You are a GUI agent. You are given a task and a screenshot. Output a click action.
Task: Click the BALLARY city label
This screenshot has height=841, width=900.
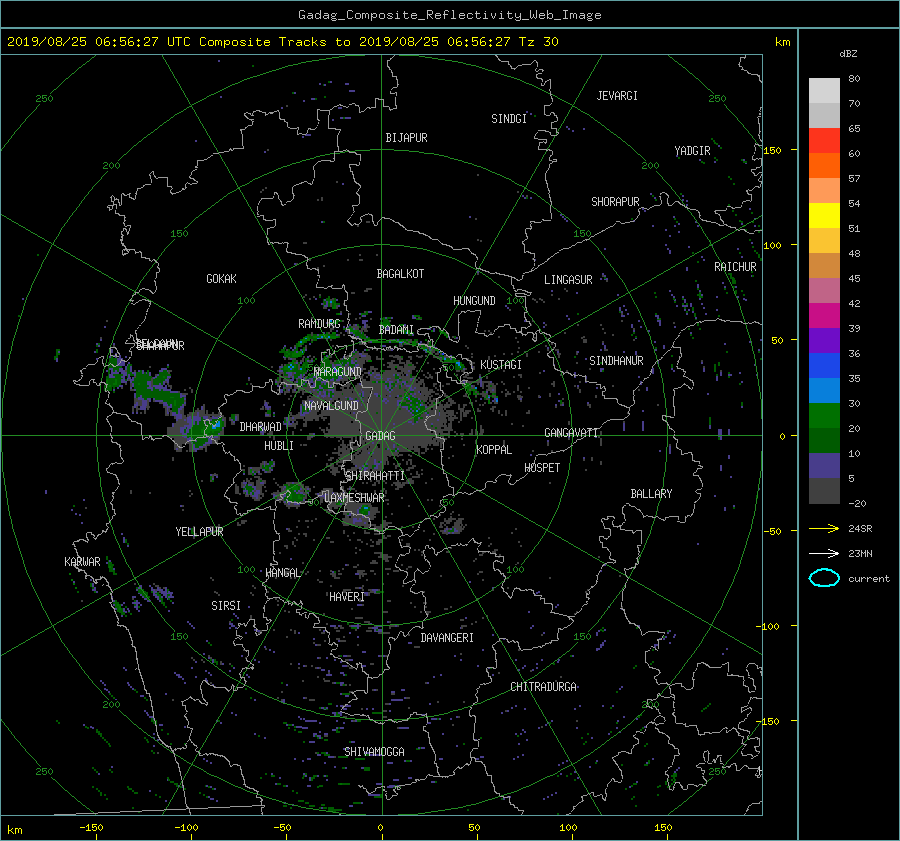pos(651,494)
